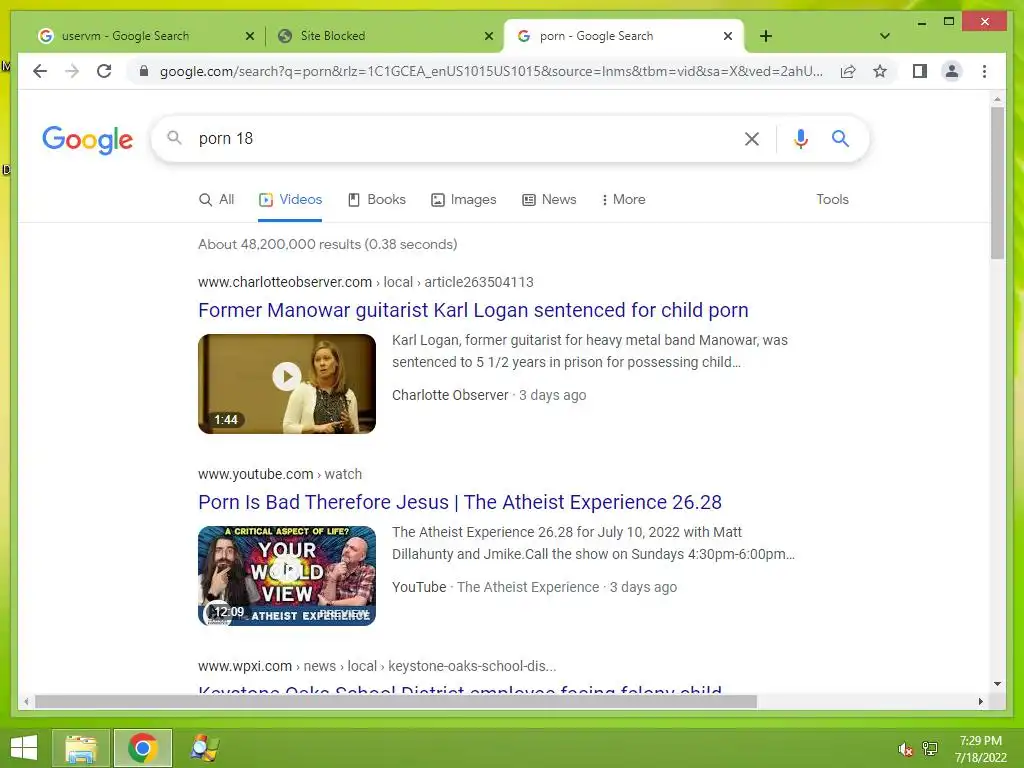Go back to the previous page

[x=40, y=71]
